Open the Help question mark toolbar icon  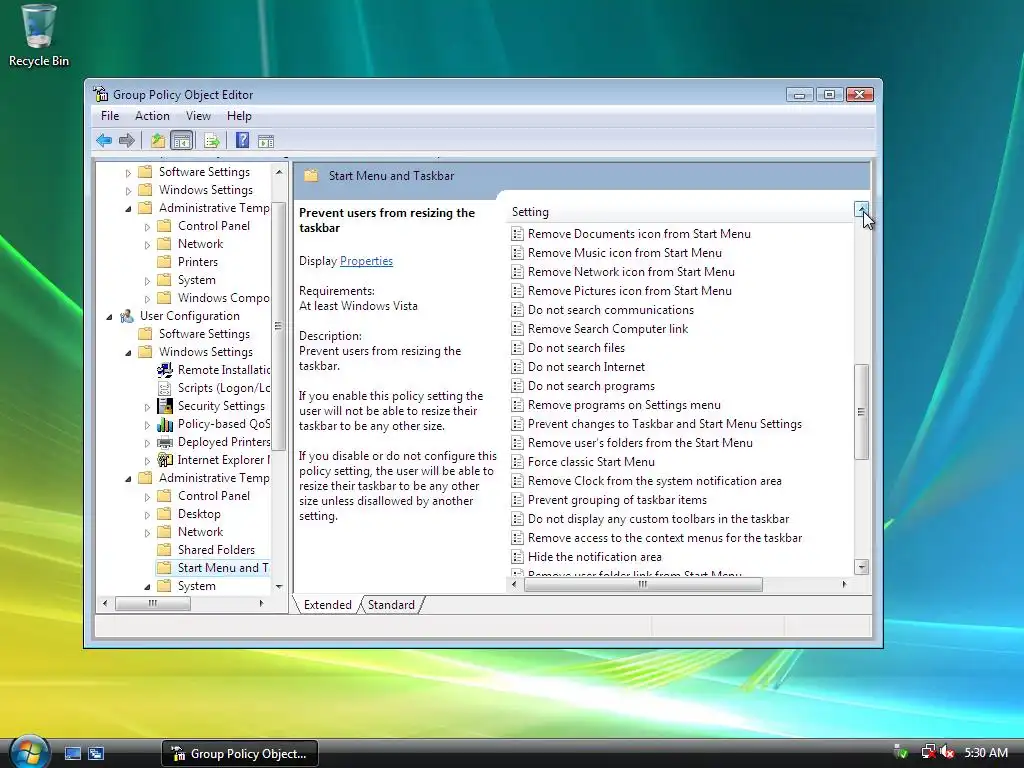point(242,140)
